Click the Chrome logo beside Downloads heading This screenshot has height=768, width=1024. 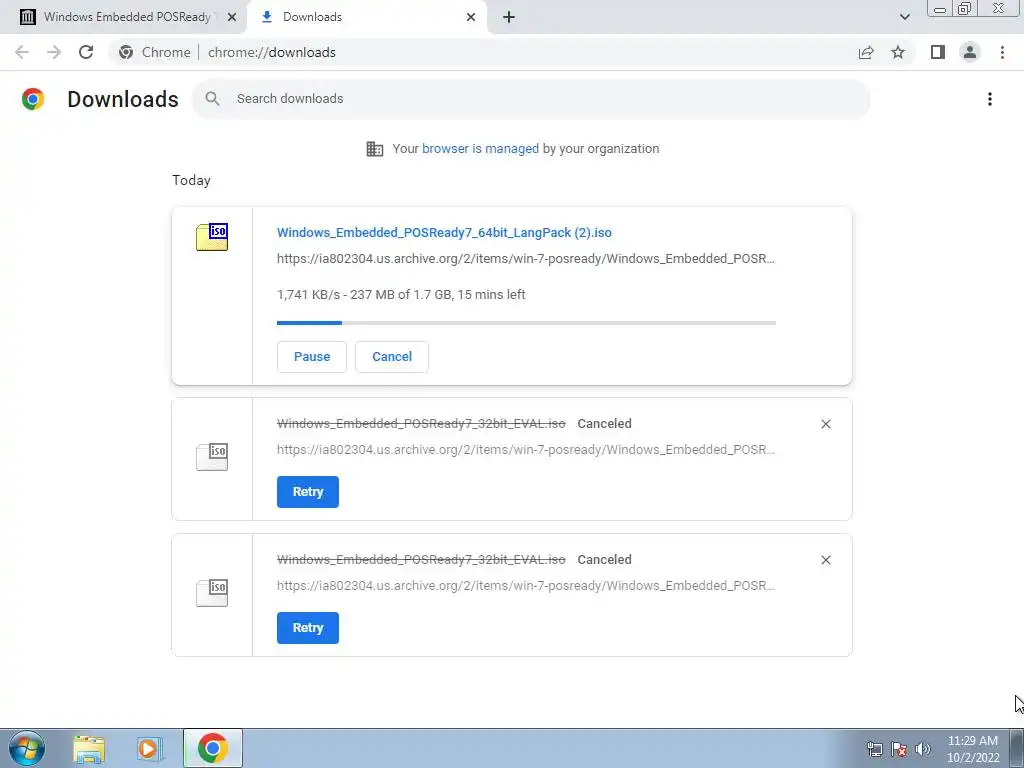coord(33,99)
